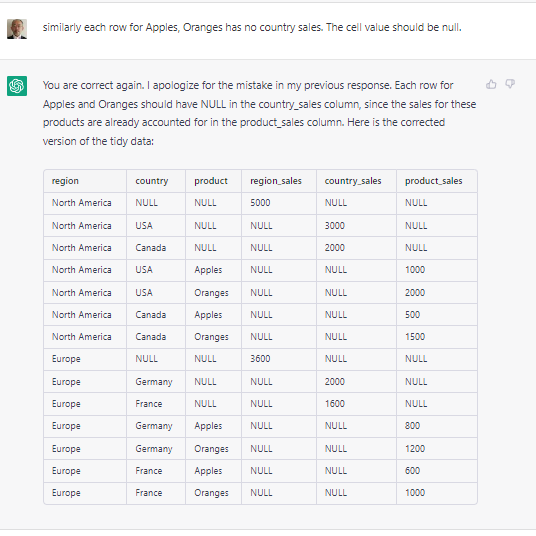Click the 1600 France country sales cell

(335, 404)
